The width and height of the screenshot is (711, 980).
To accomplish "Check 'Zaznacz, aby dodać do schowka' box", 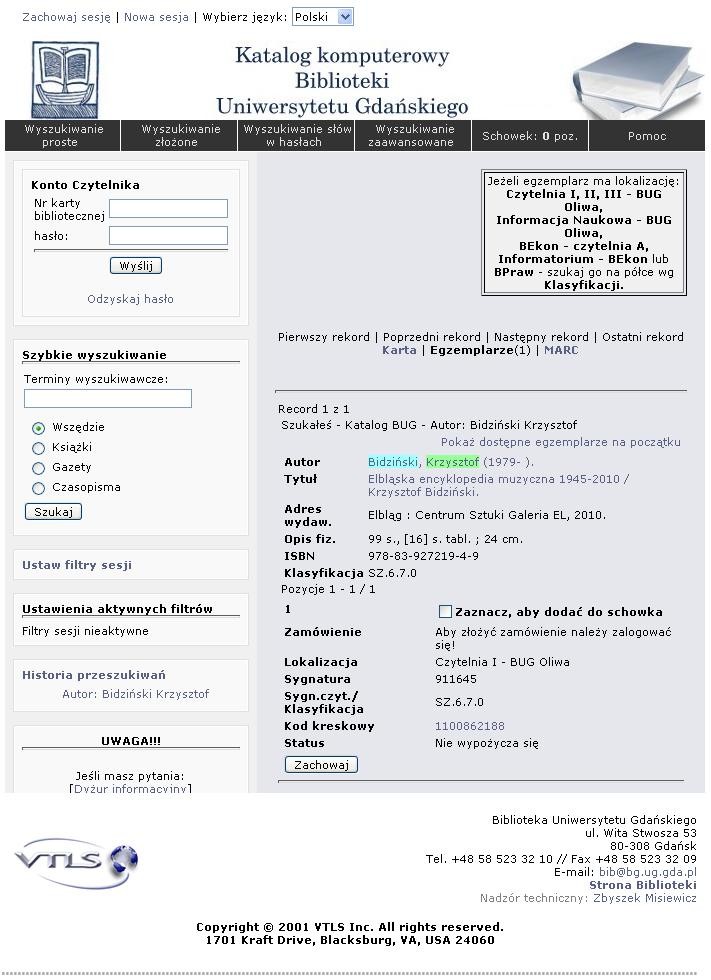I will 445,611.
